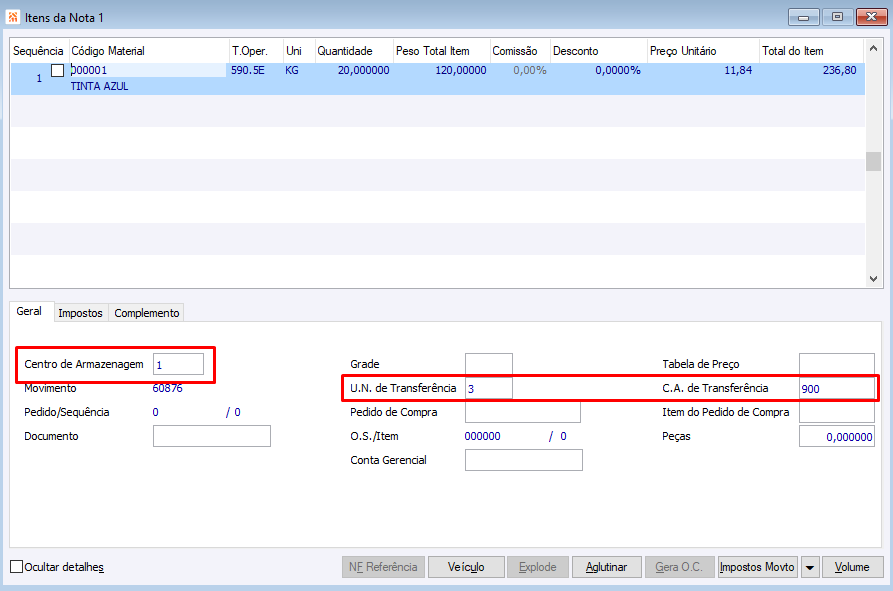
Task: Click the Desconto column header
Action: [599, 51]
